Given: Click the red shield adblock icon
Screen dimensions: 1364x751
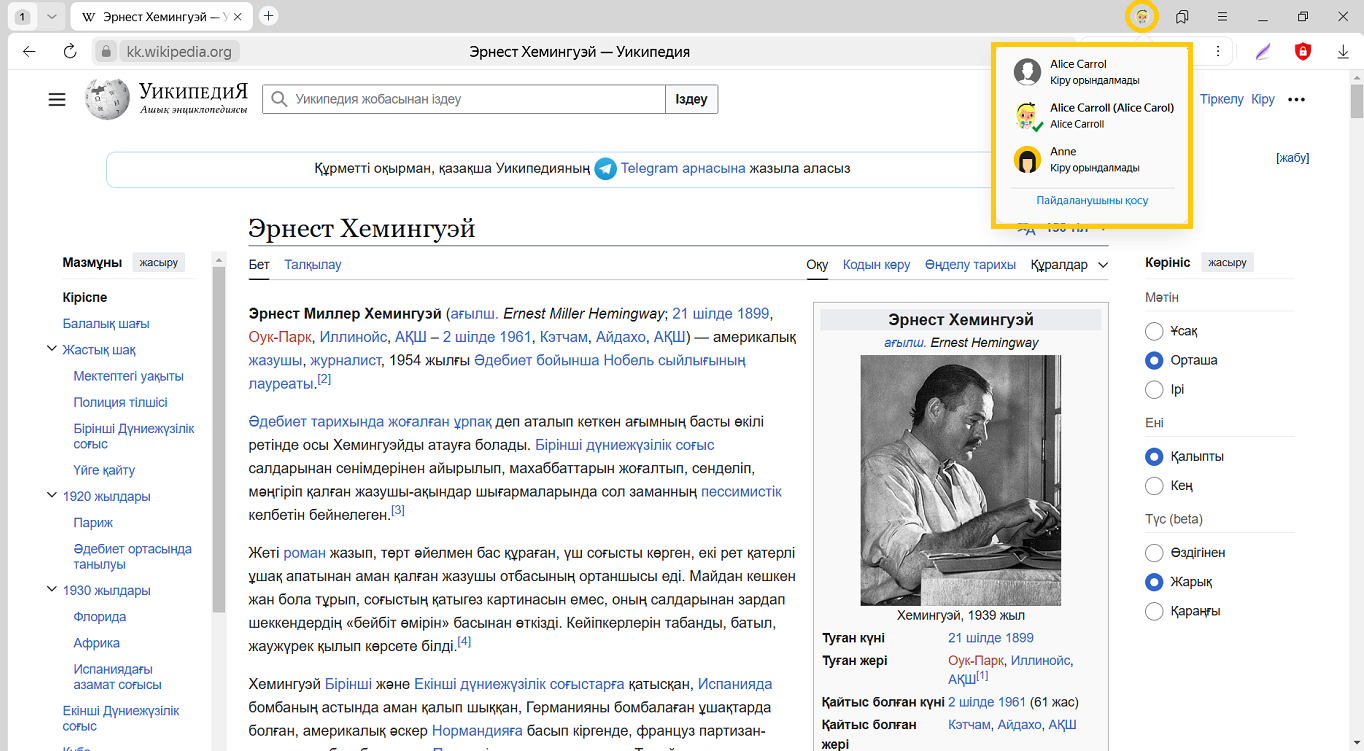Looking at the screenshot, I should point(1302,52).
